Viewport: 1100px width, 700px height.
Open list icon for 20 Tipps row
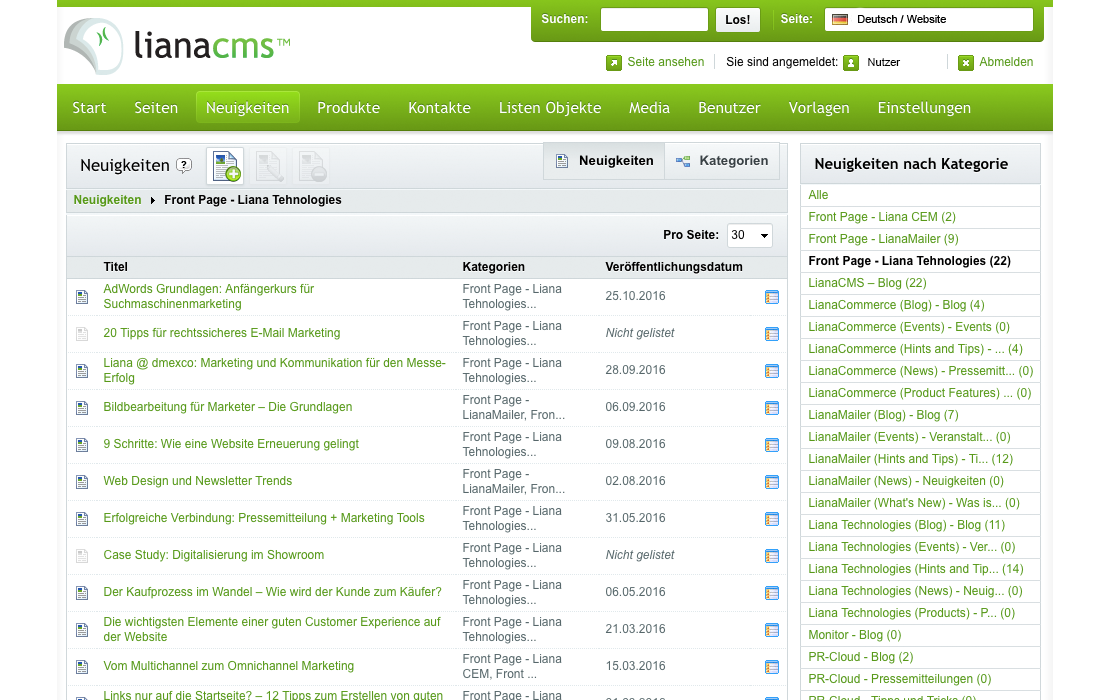[x=772, y=335]
